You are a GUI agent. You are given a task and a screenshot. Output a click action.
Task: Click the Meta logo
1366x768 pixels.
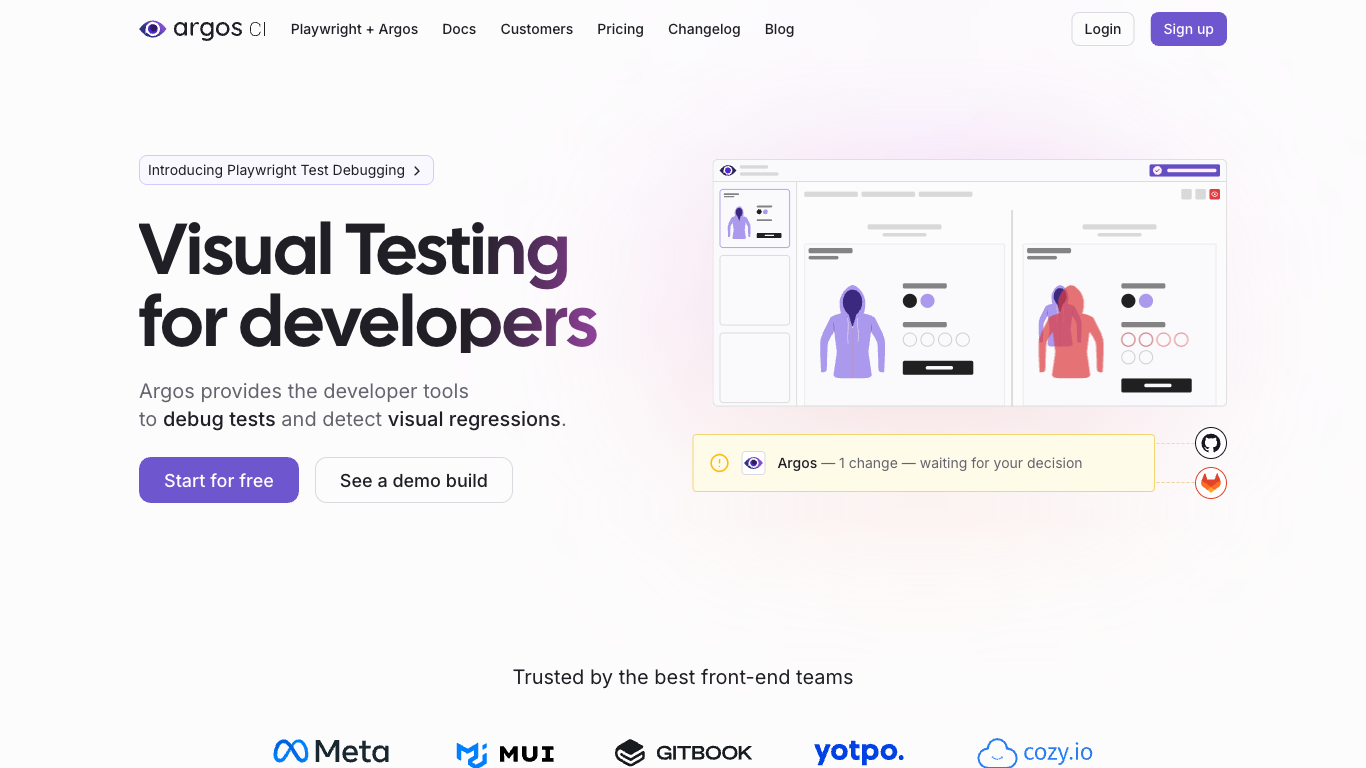331,751
